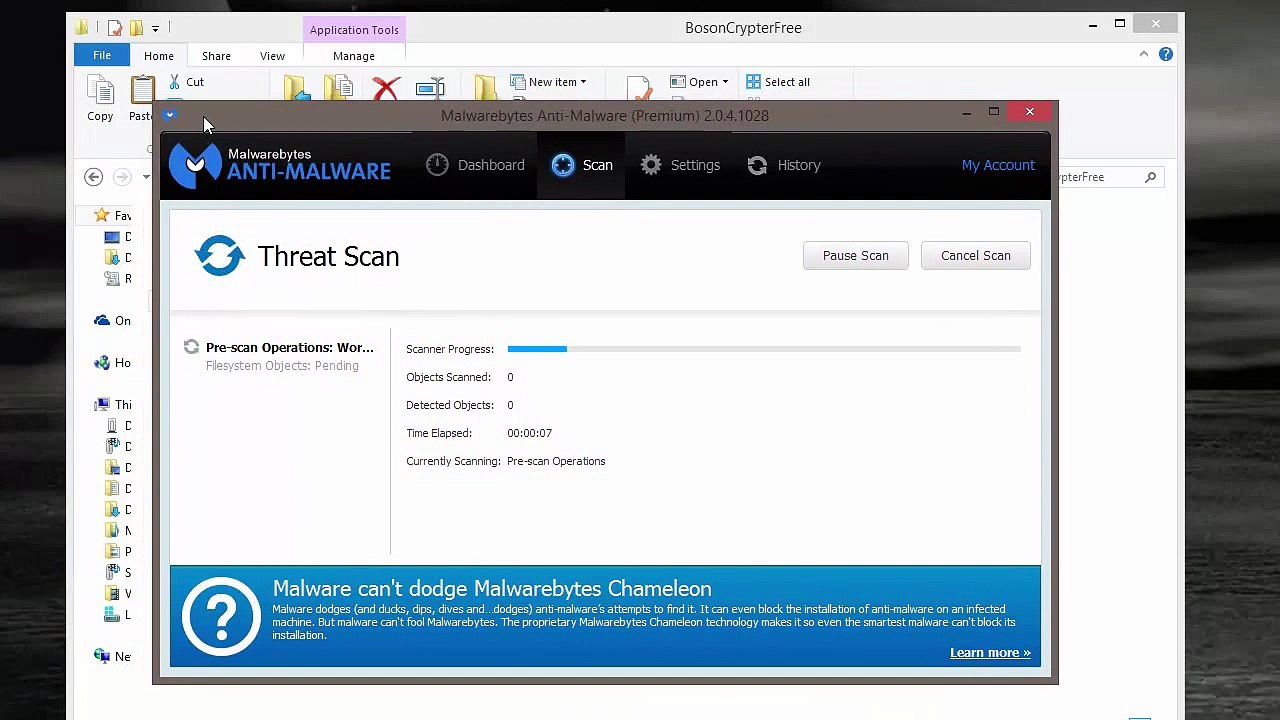The width and height of the screenshot is (1280, 720).
Task: Select OneDrive in navigation pane
Action: pos(113,321)
